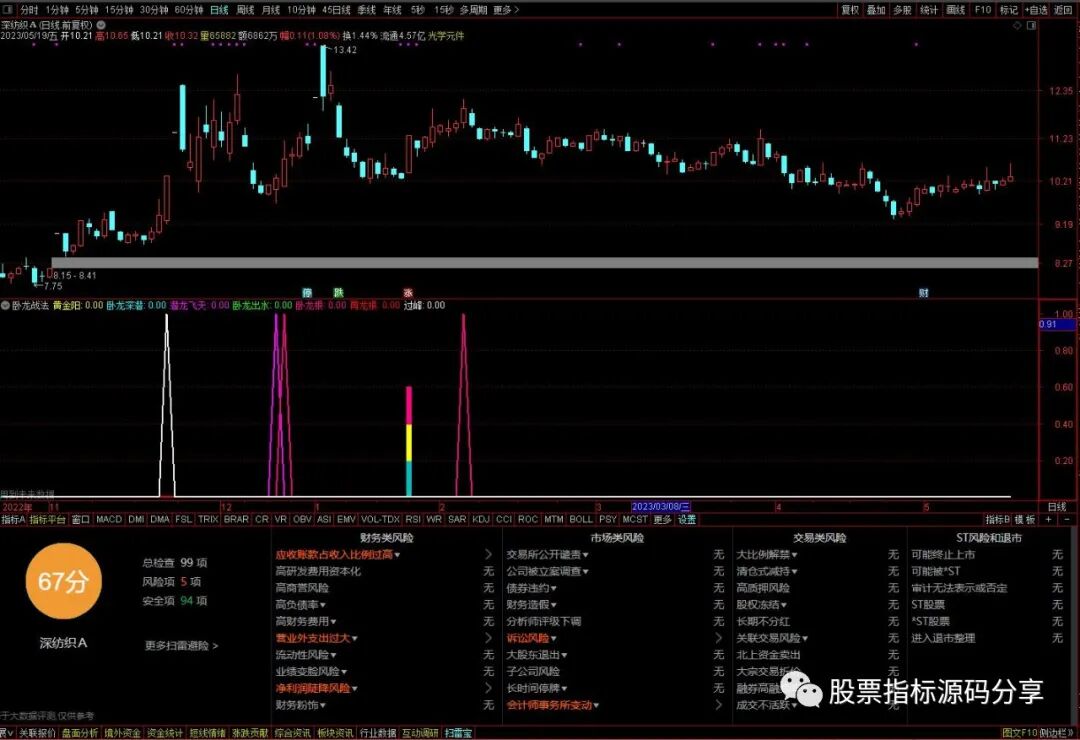Click the 跌 marker below the chart
The width and height of the screenshot is (1080, 740).
click(338, 293)
